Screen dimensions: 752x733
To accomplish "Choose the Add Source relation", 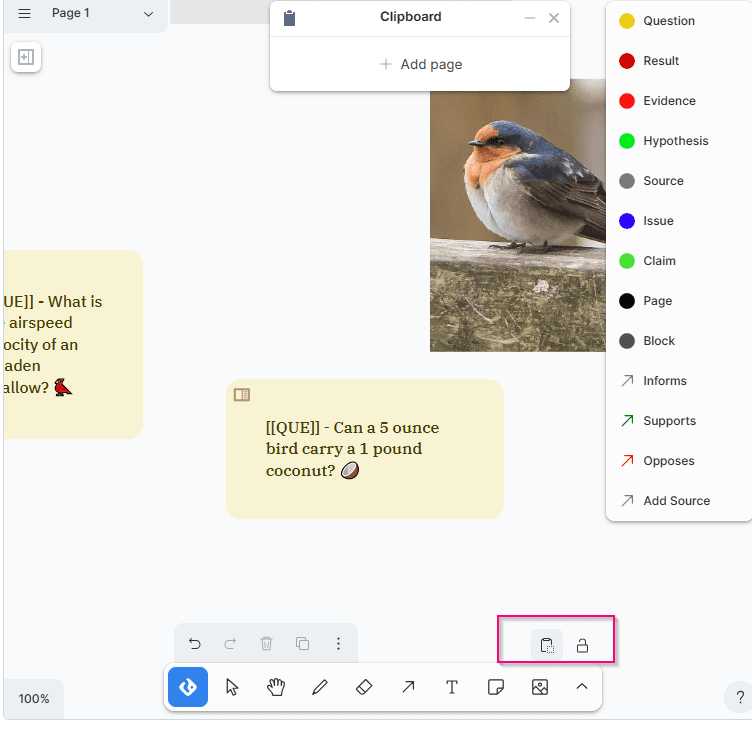I will (678, 501).
